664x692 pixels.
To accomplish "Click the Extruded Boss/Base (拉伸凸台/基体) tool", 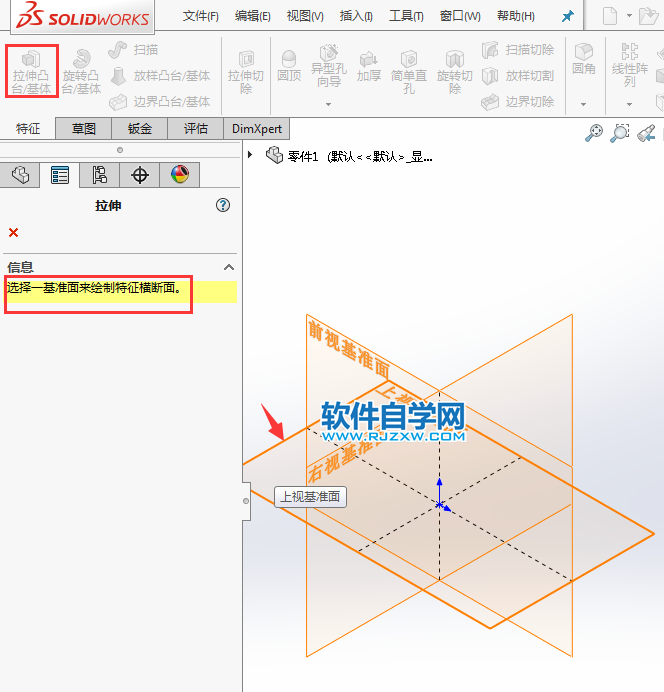I will (31, 71).
